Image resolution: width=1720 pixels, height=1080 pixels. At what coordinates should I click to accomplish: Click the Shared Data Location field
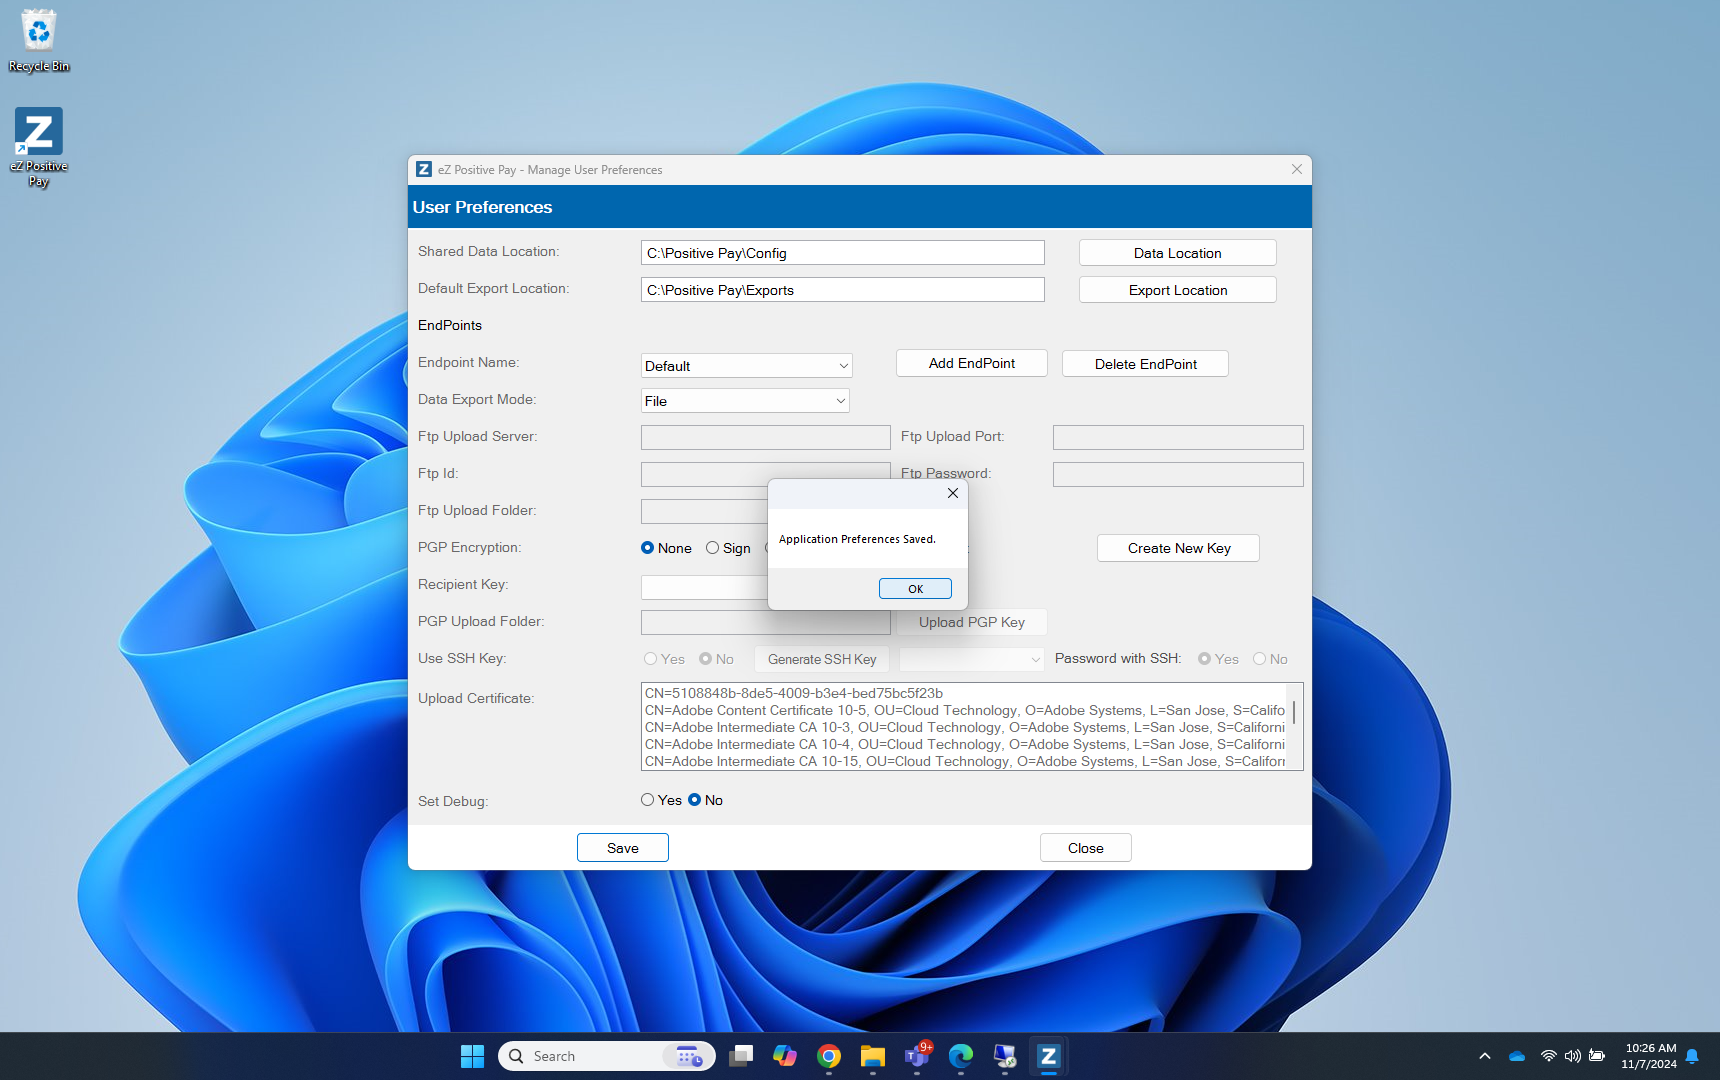843,253
